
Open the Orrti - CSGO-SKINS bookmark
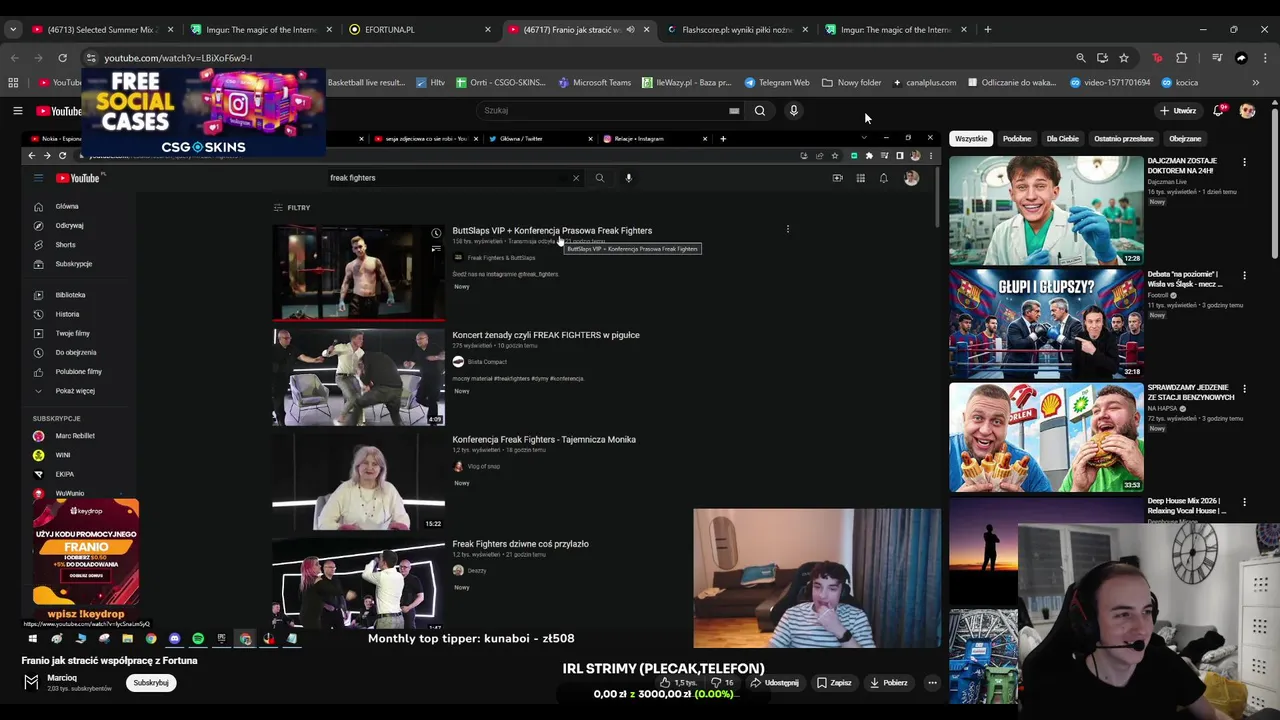[x=501, y=83]
